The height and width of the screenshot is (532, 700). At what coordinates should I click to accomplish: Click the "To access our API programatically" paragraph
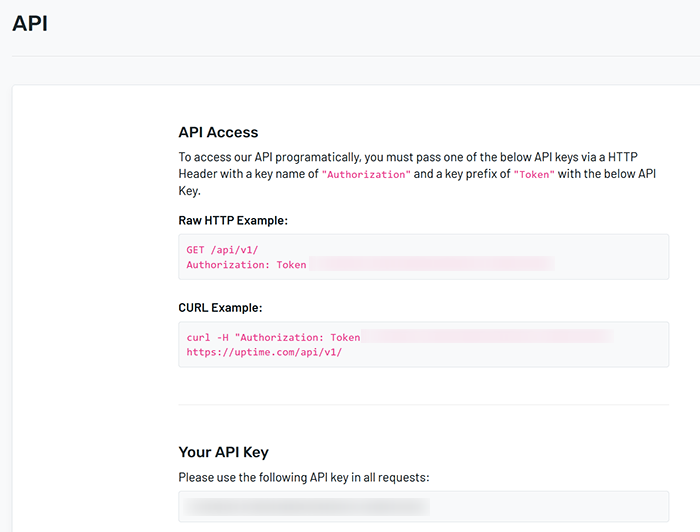pos(417,174)
